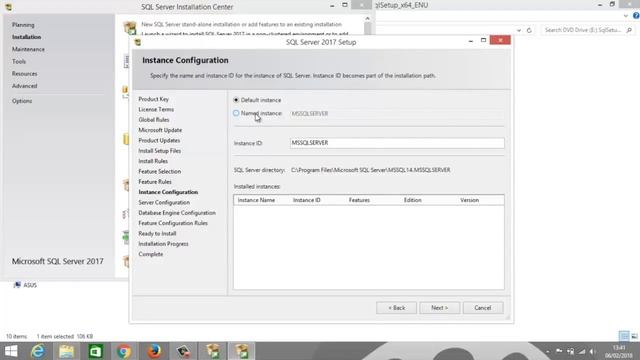Select the ASUS item in Explorer pane

[25, 285]
